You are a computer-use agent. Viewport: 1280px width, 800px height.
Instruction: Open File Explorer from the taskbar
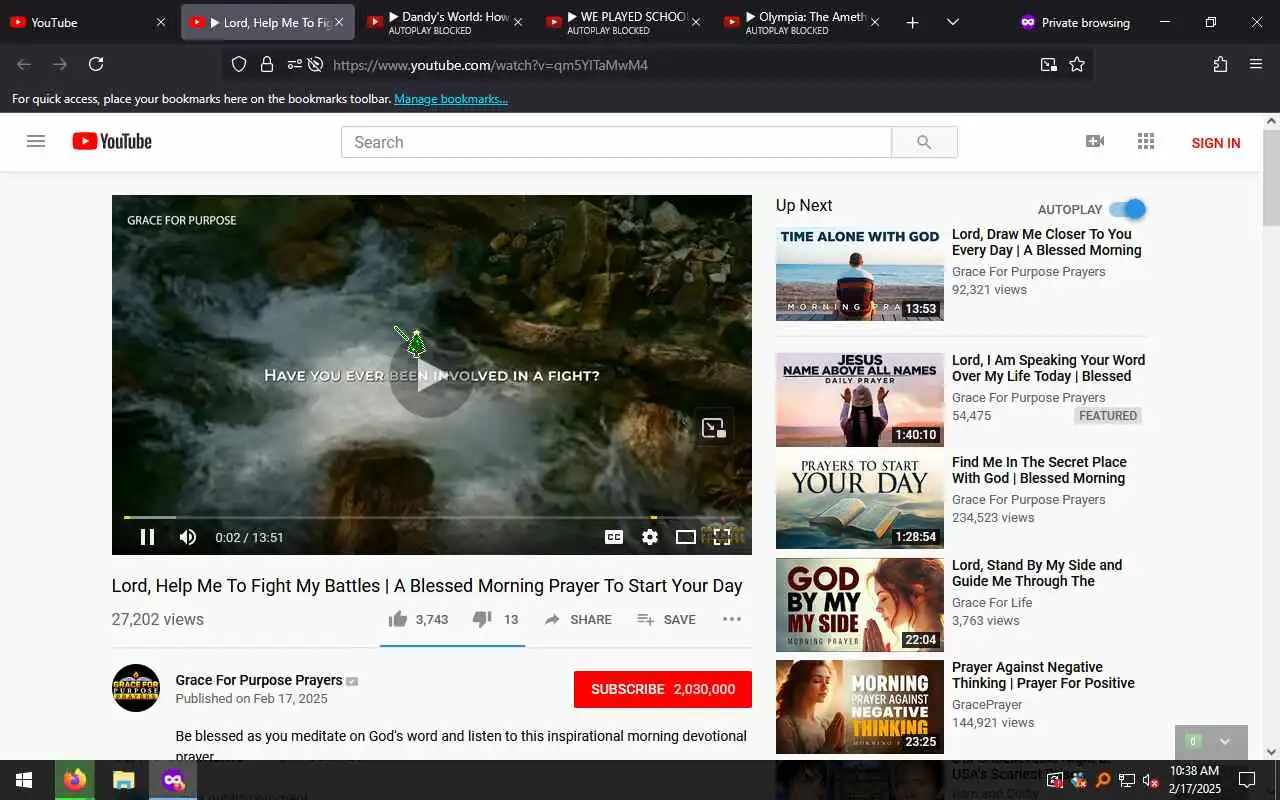pos(123,780)
